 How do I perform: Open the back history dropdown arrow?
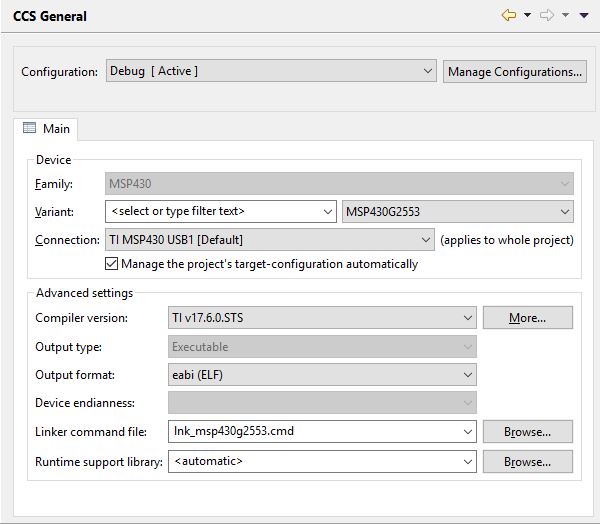pos(527,16)
